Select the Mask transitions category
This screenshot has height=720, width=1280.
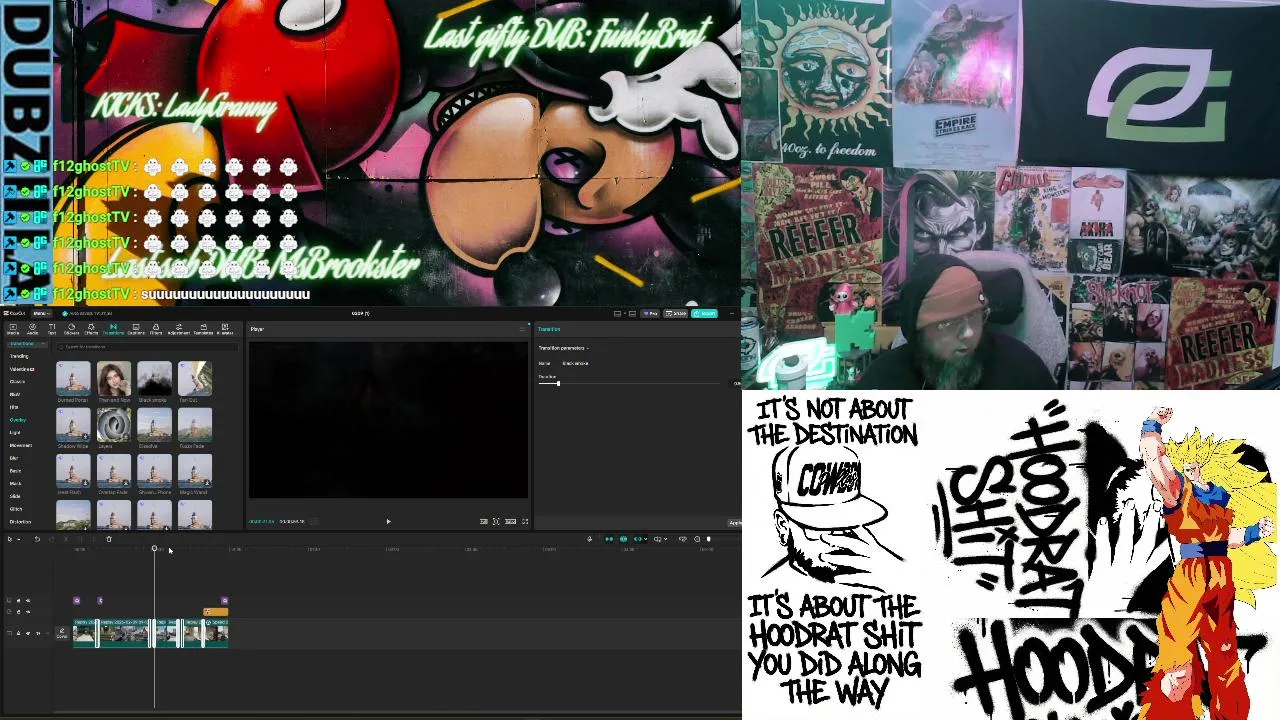pos(15,484)
